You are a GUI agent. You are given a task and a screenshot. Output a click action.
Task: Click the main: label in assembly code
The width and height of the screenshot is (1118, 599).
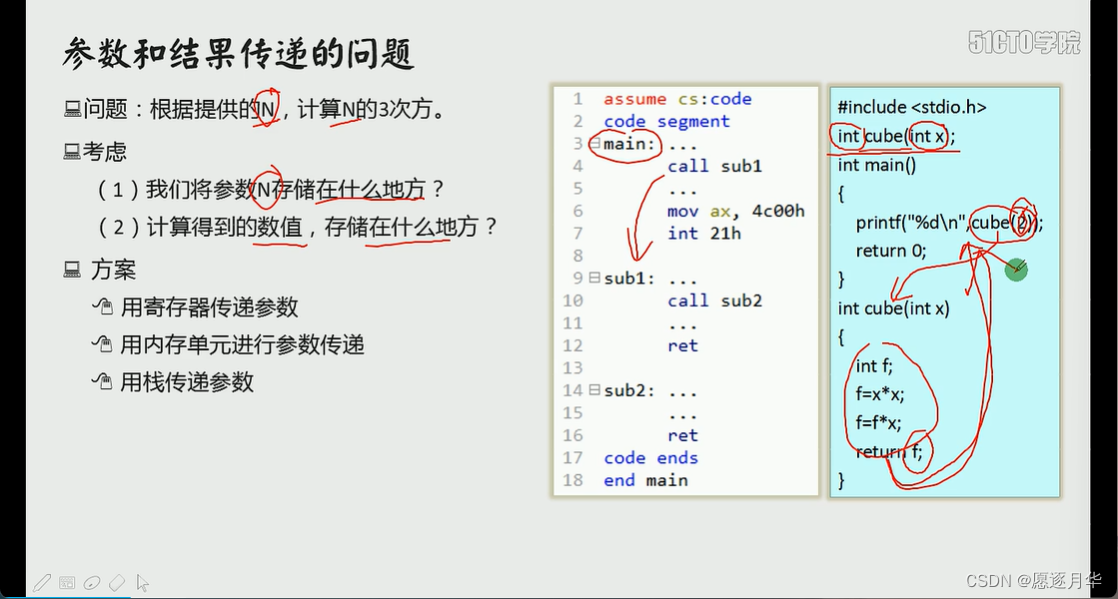(630, 144)
